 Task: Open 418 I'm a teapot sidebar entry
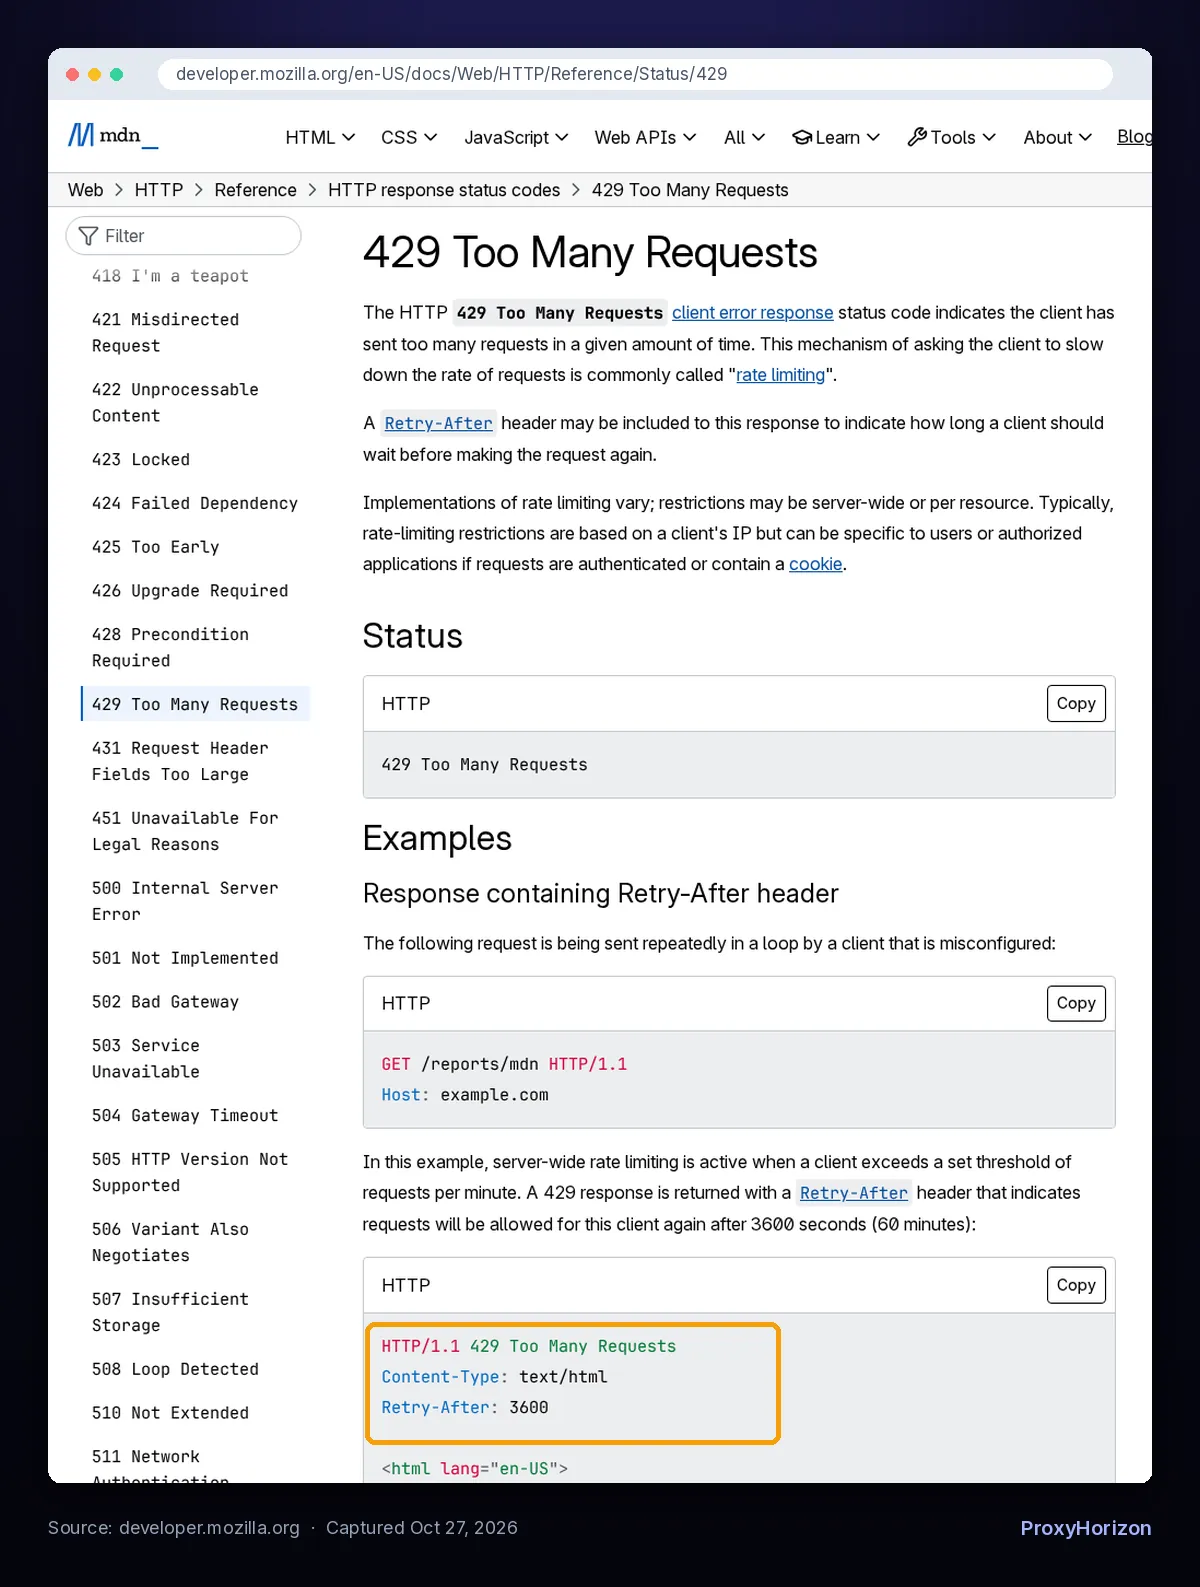tap(170, 276)
